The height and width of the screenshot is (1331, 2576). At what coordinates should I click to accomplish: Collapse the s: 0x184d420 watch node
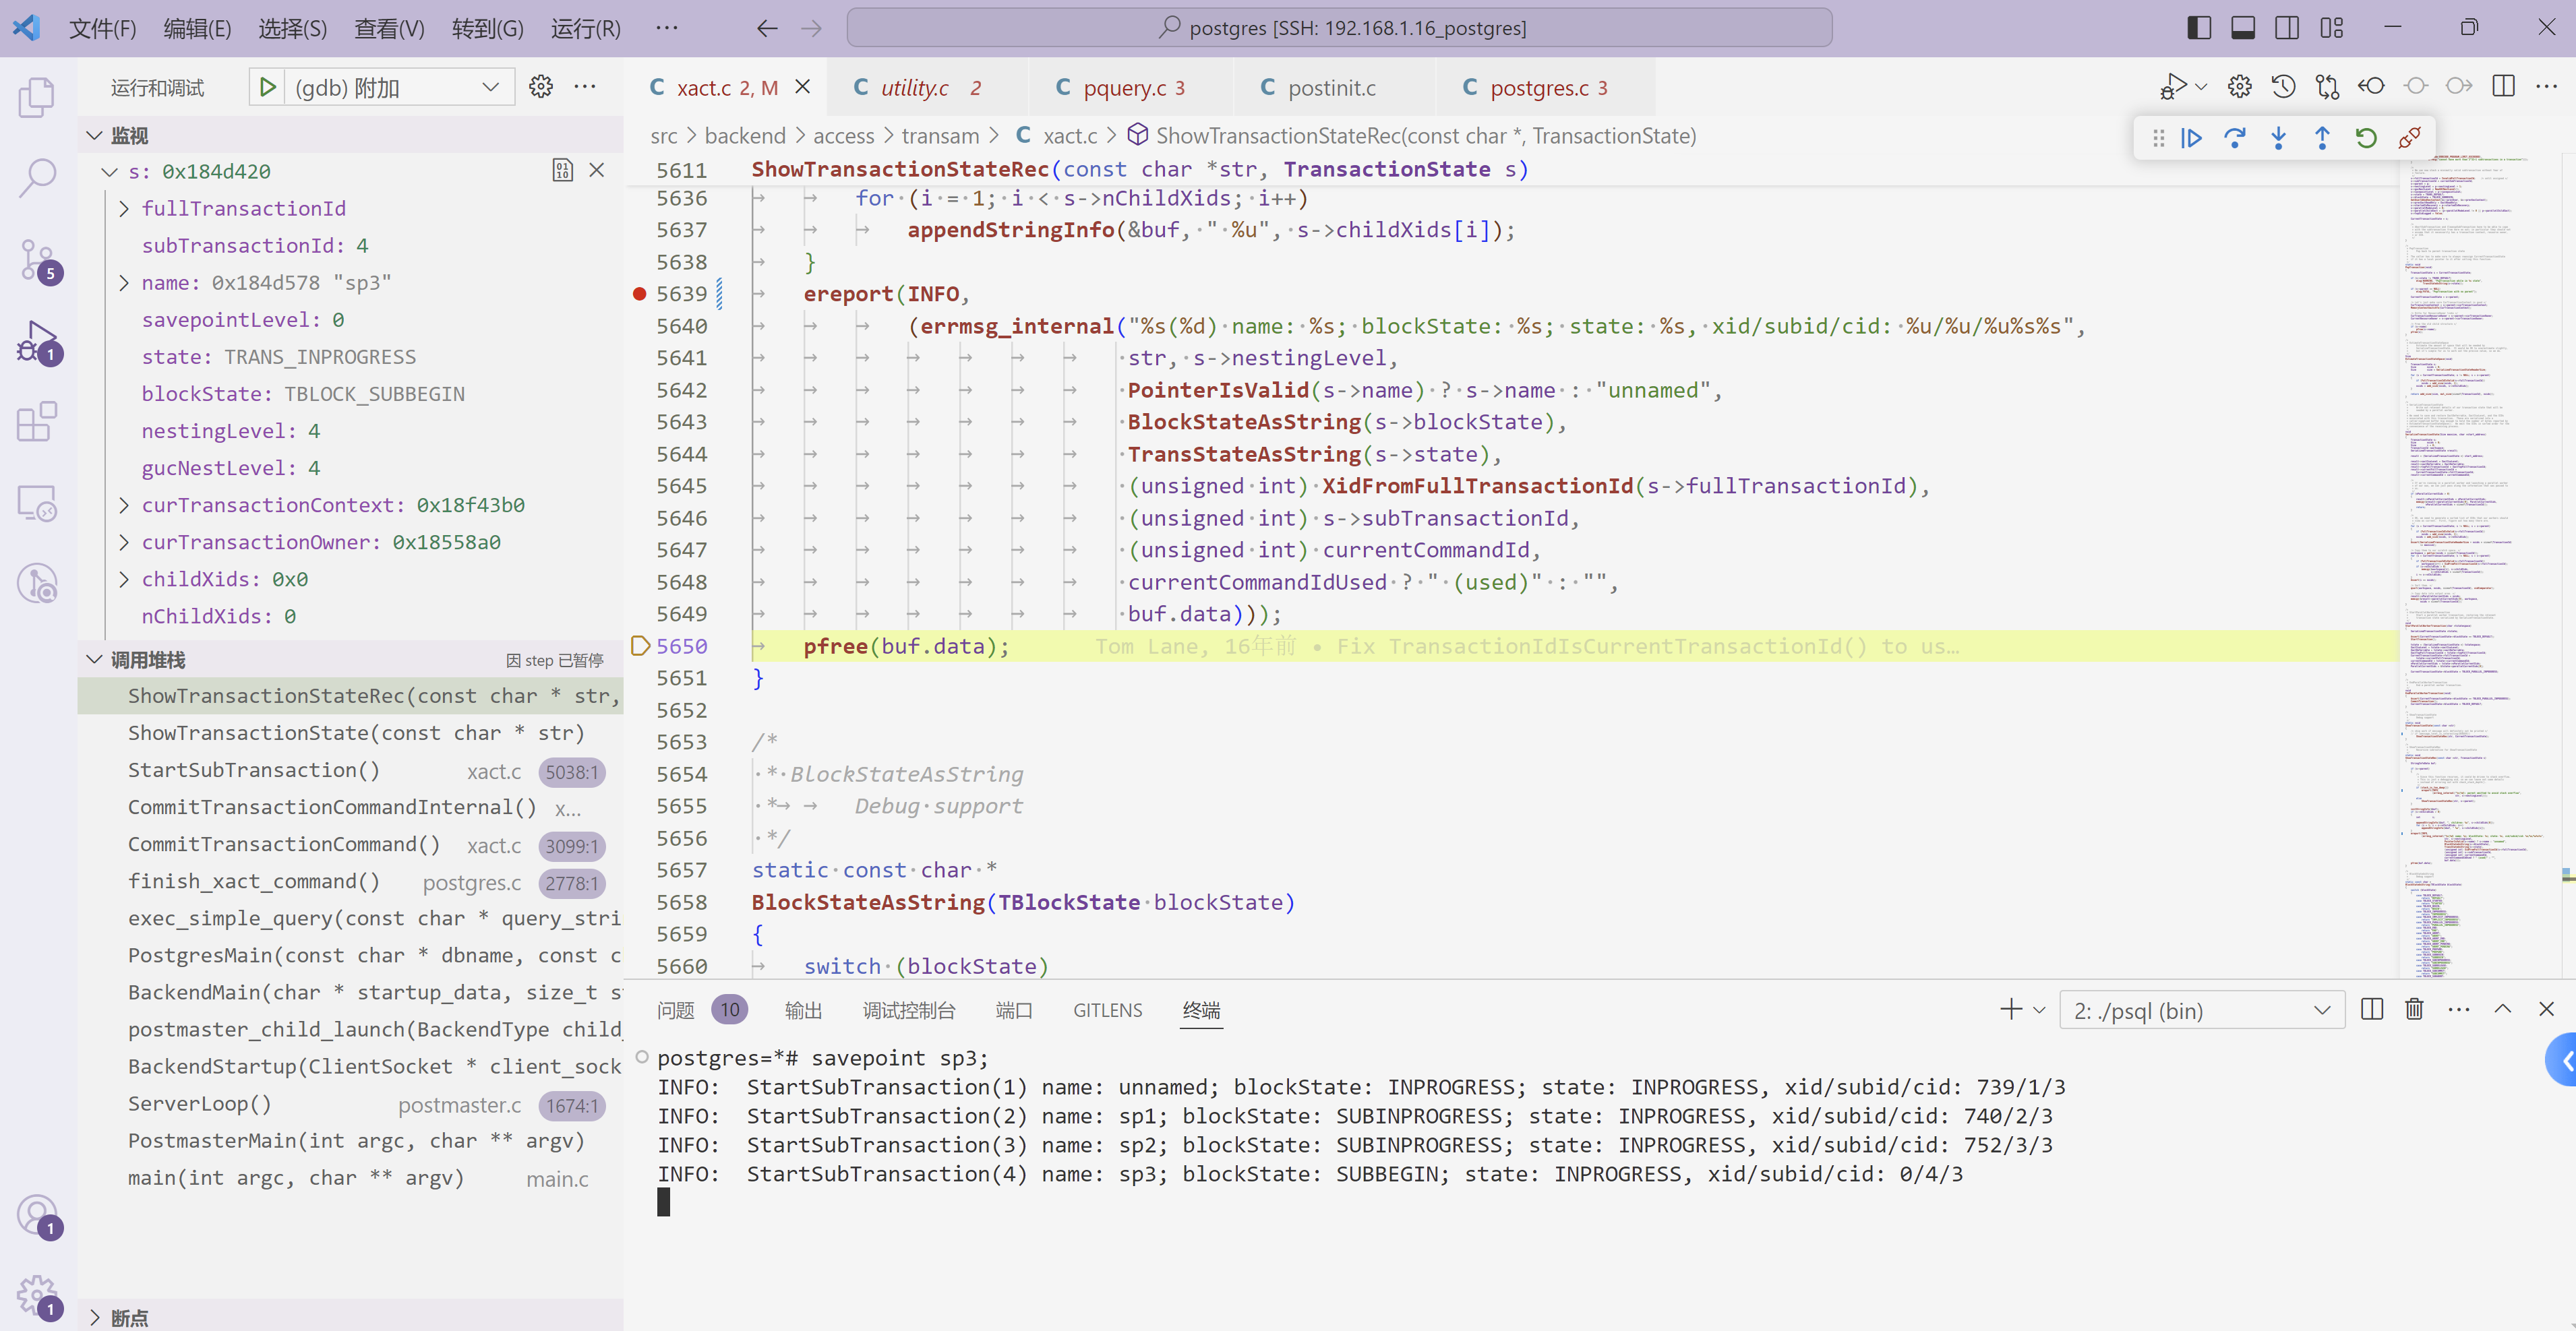click(110, 172)
